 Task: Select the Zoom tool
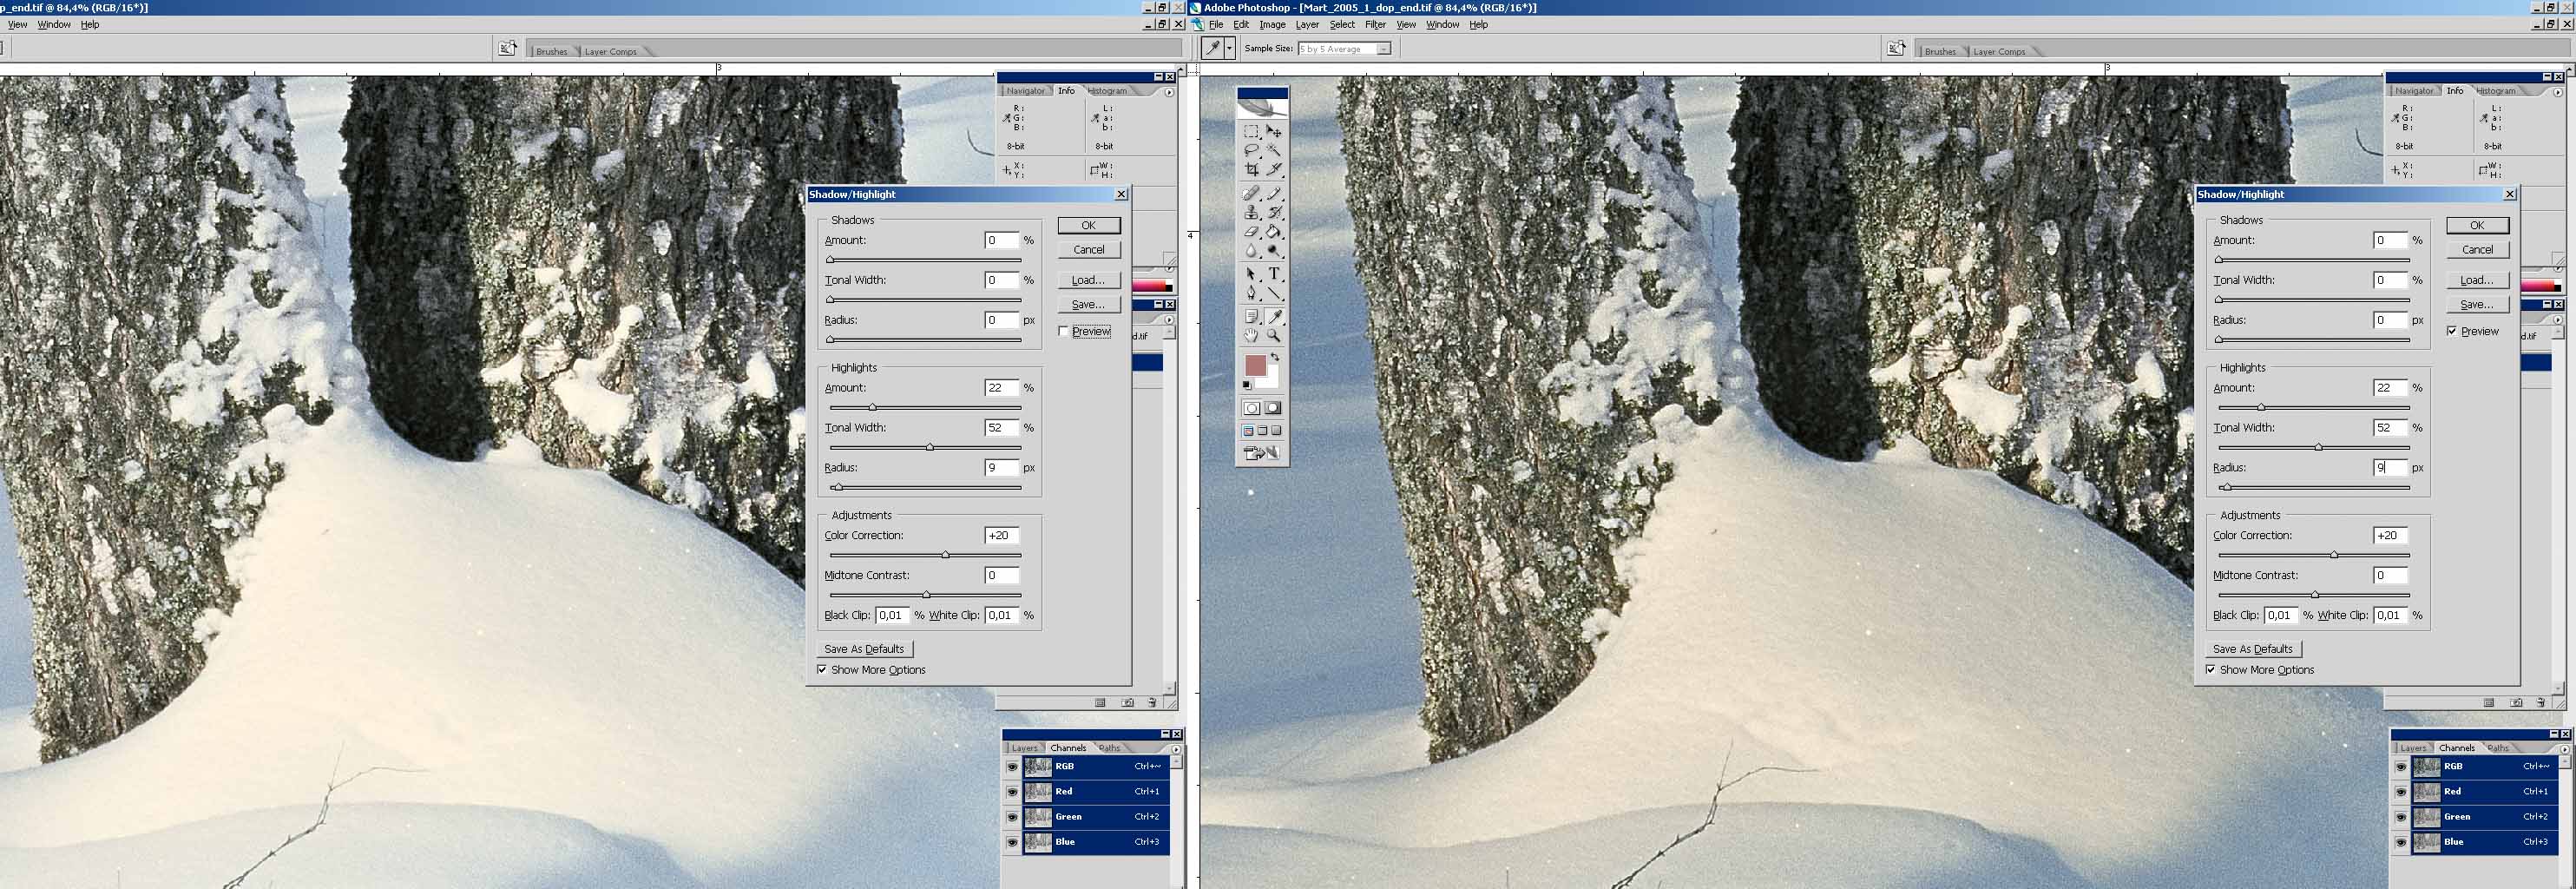pos(1274,336)
